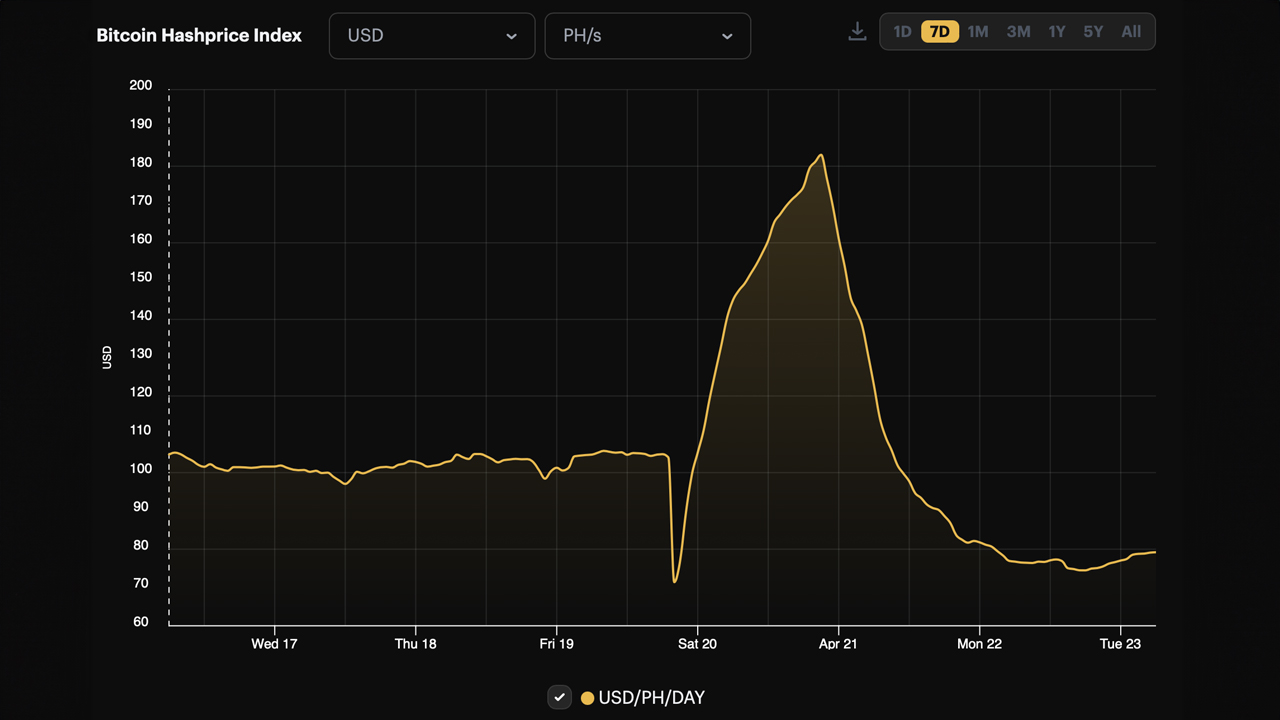Click the Bitcoin Hashprice Index title
Viewport: 1280px width, 720px height.
(198, 35)
